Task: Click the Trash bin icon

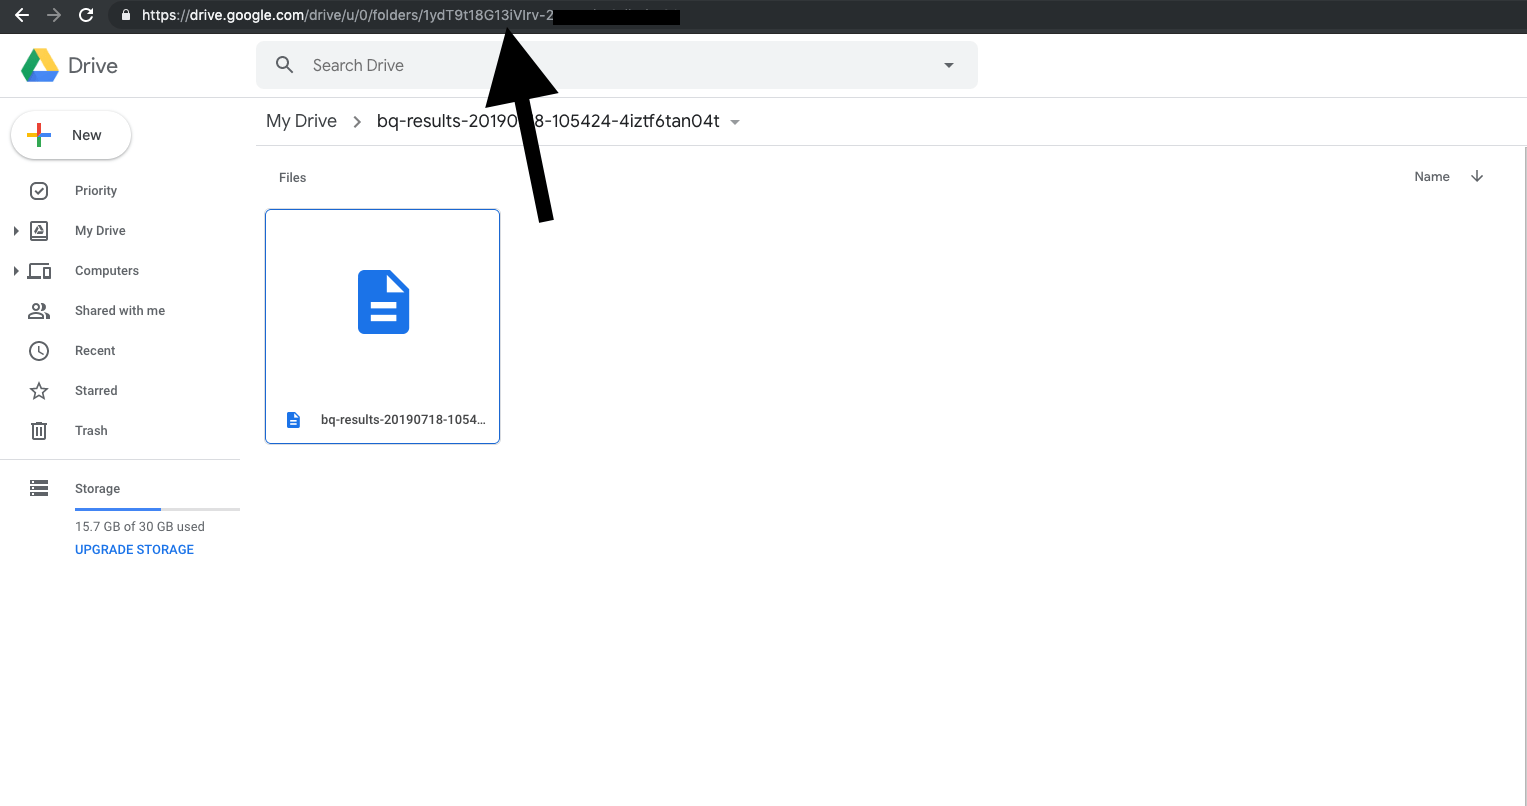Action: 39,431
